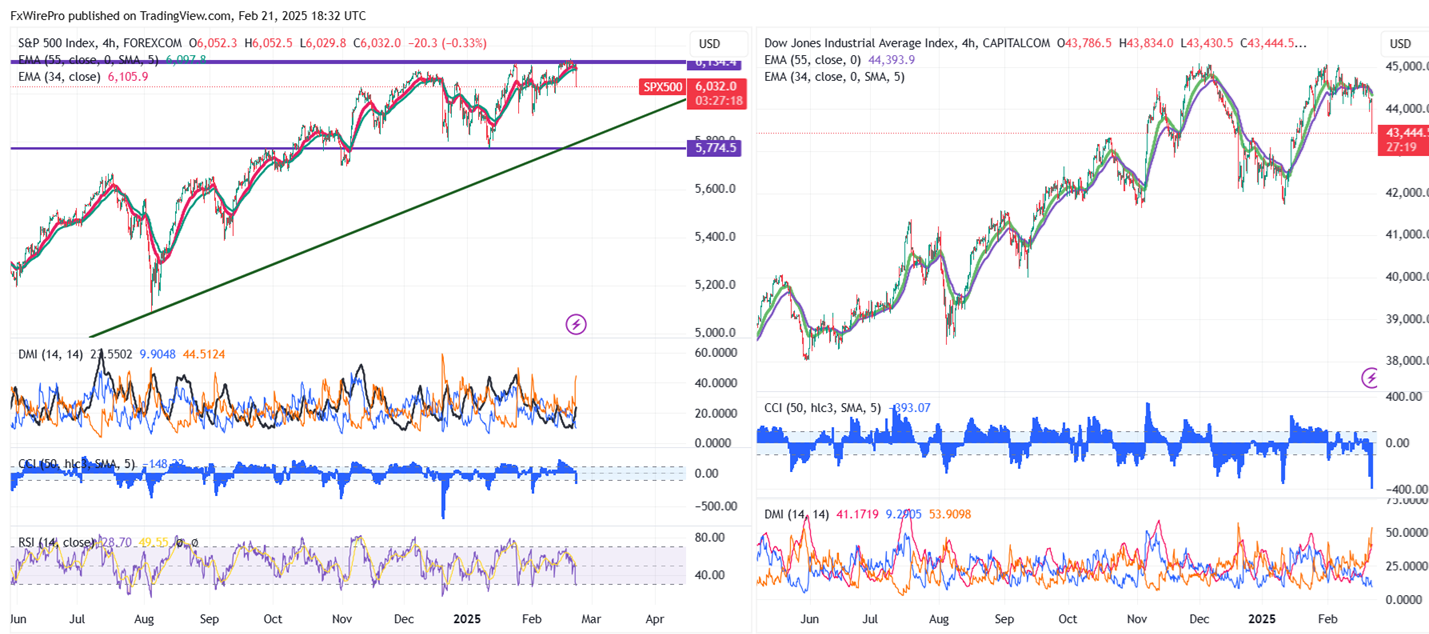Click the 42,000.0 level on Dow price axis
1429x634 pixels.
pos(1405,193)
